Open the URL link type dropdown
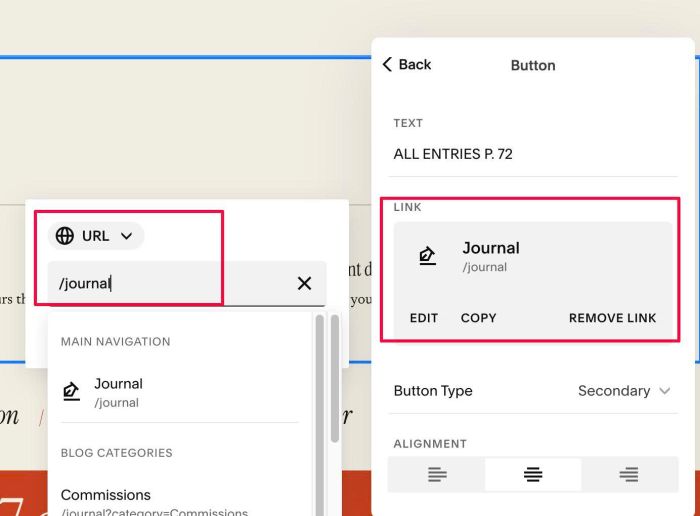The image size is (700, 516). pyautogui.click(x=96, y=236)
